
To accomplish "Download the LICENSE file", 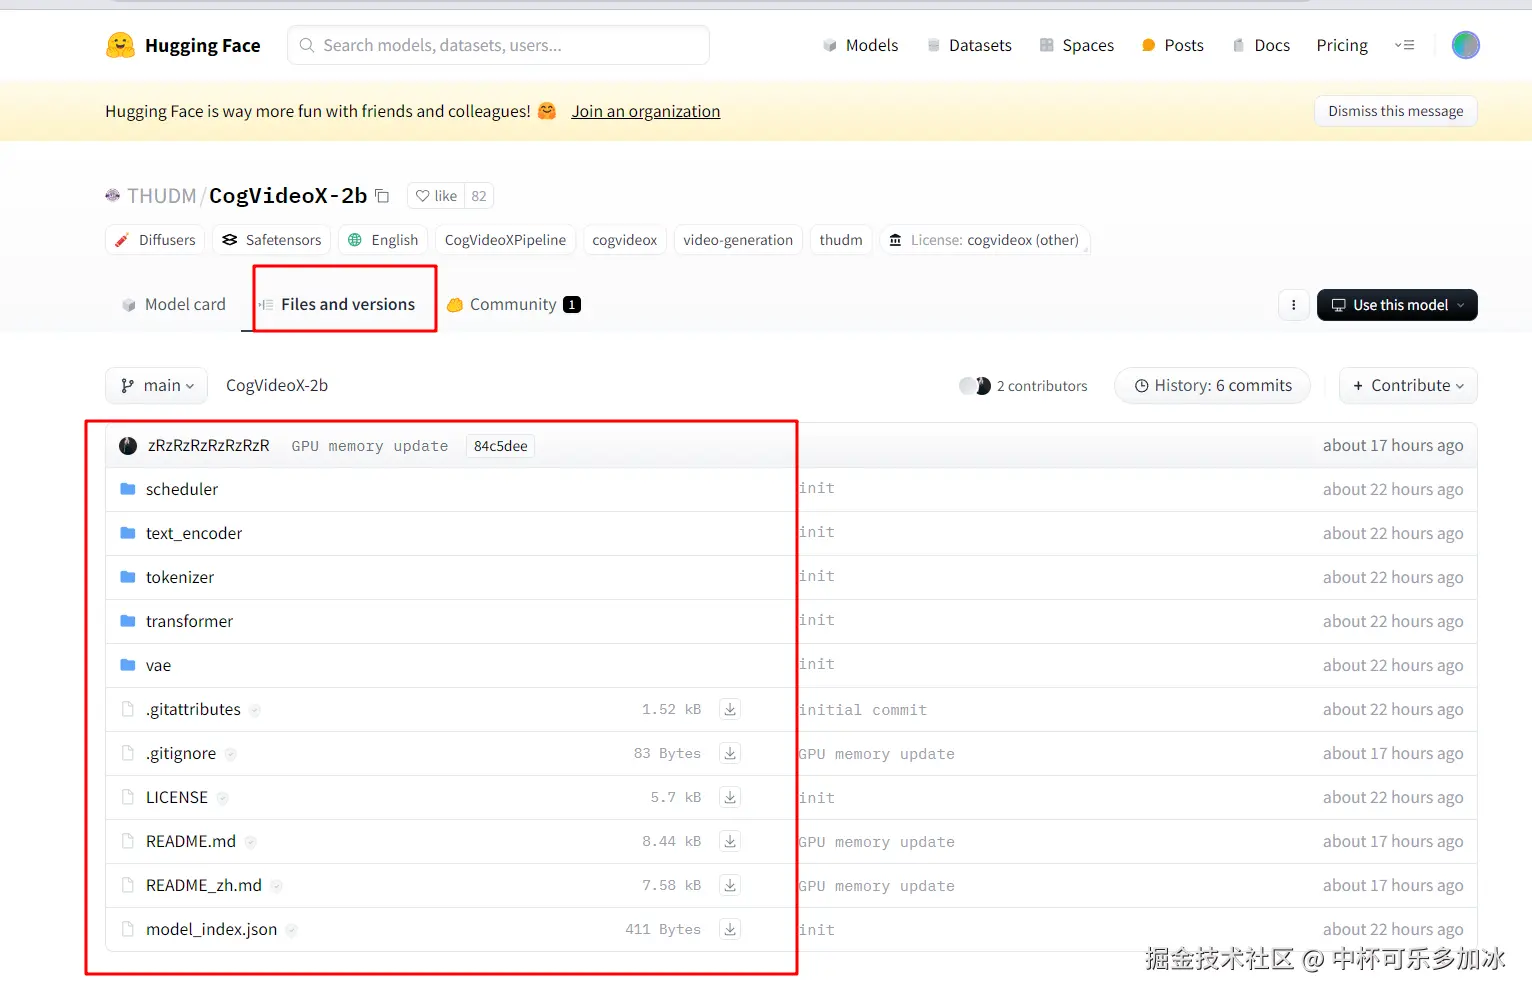I will 730,797.
